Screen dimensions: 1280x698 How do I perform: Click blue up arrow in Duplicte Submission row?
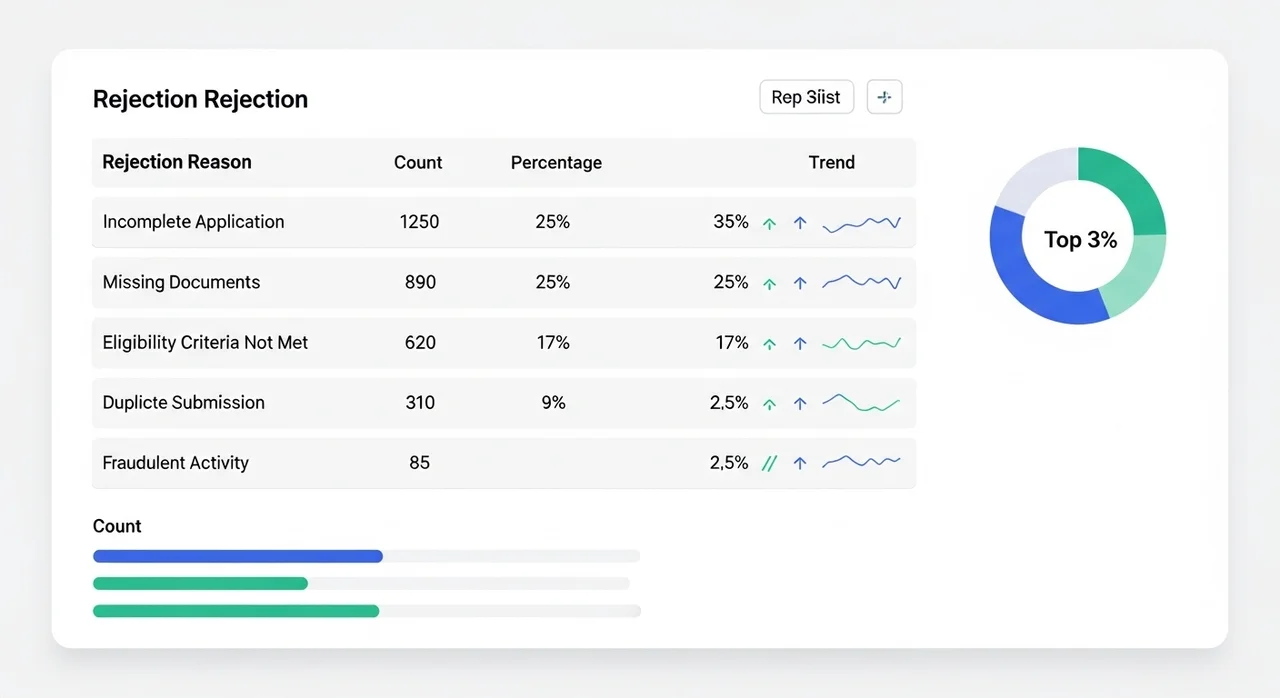click(x=800, y=404)
